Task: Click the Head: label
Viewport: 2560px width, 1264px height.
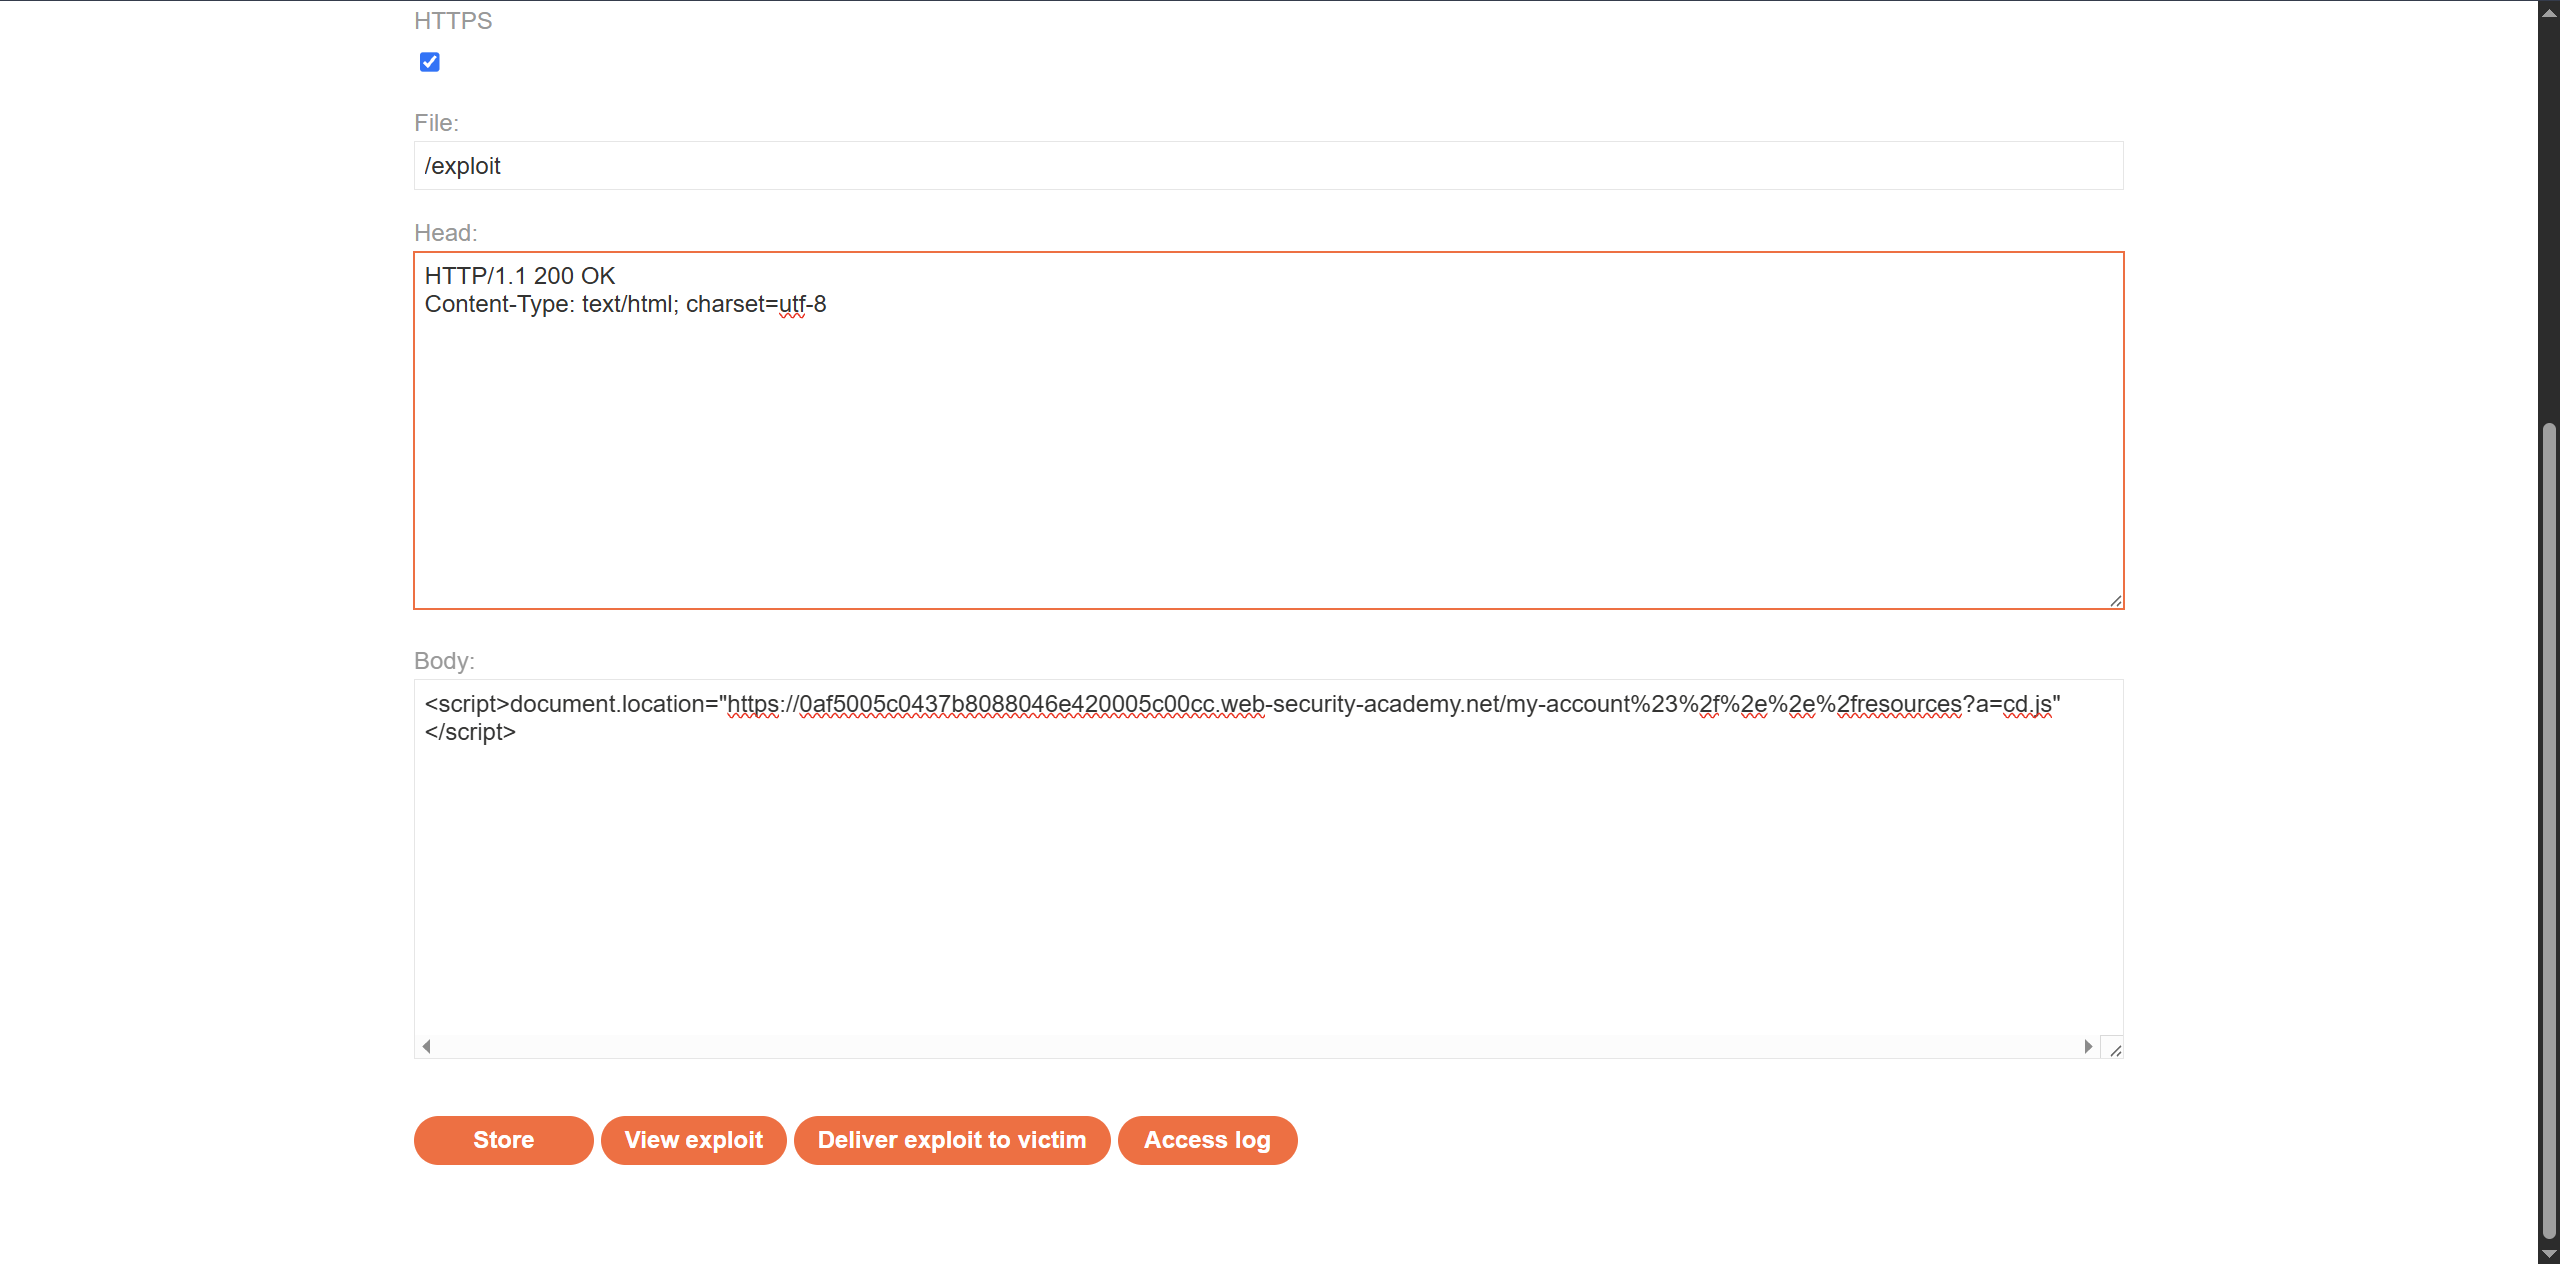Action: pos(446,233)
